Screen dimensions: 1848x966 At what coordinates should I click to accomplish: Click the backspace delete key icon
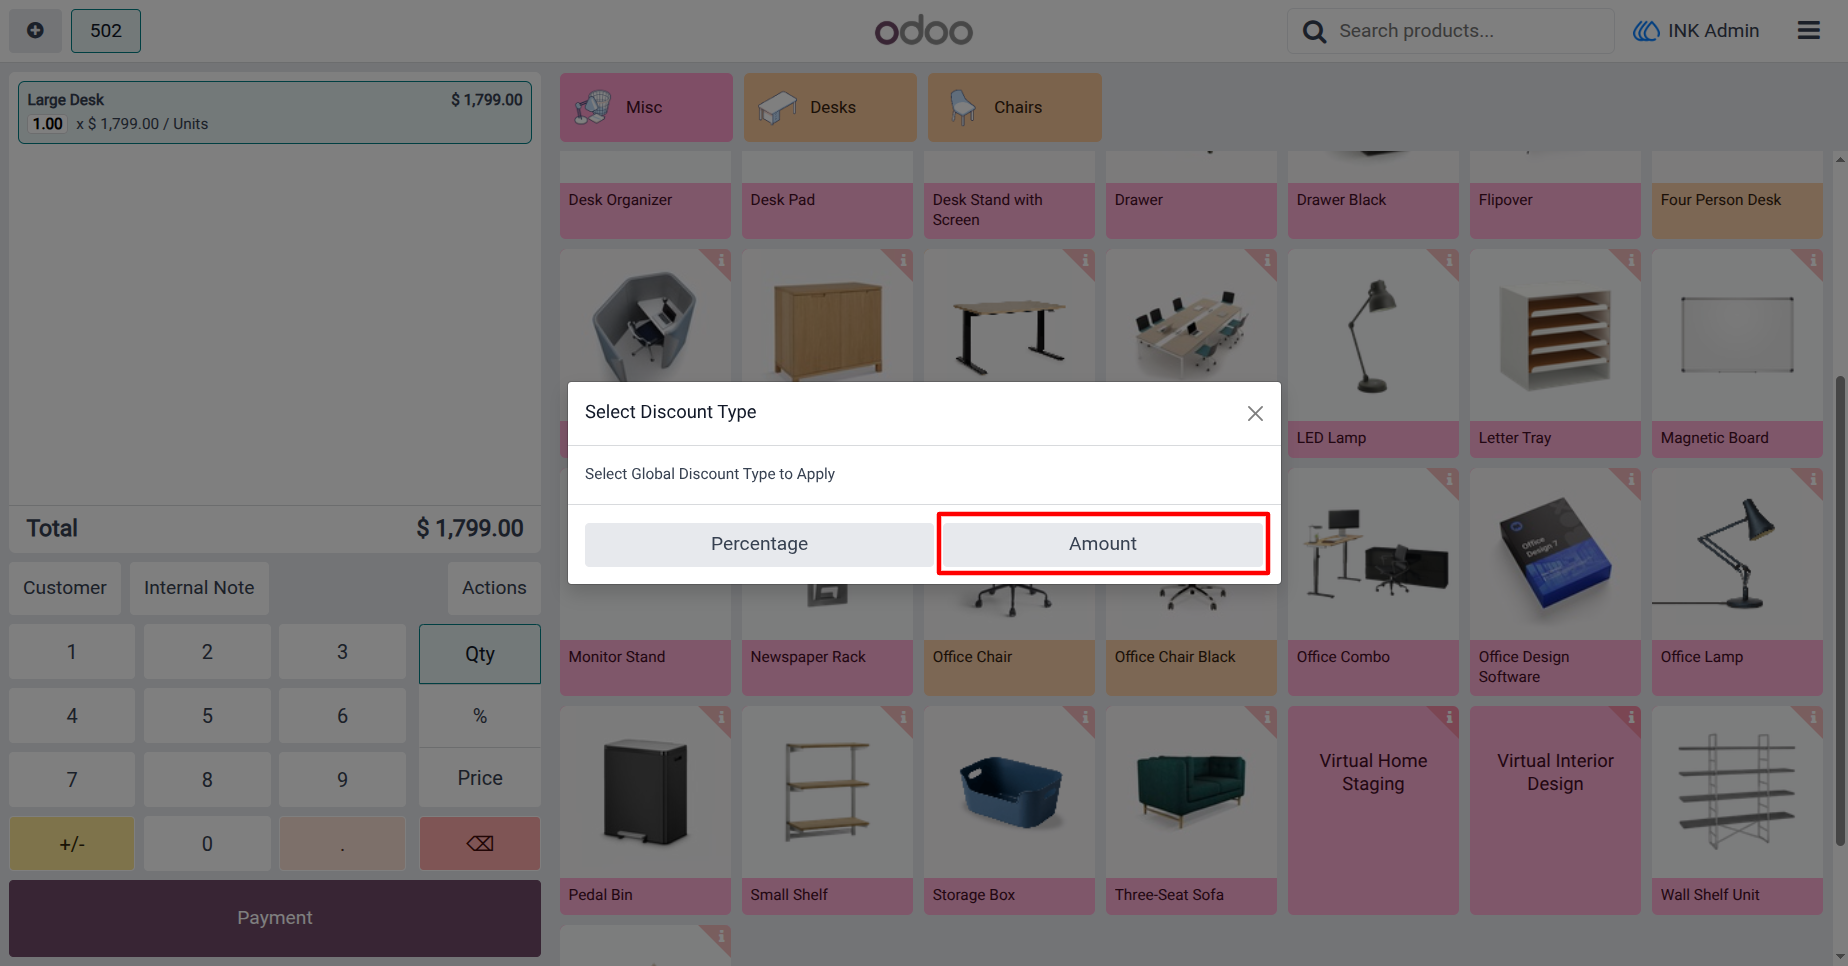point(480,843)
